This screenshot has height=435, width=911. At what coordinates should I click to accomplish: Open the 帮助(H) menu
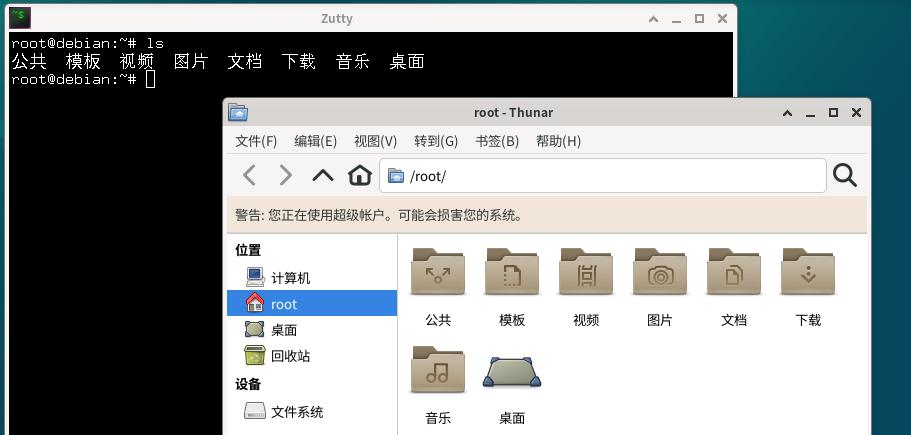558,141
